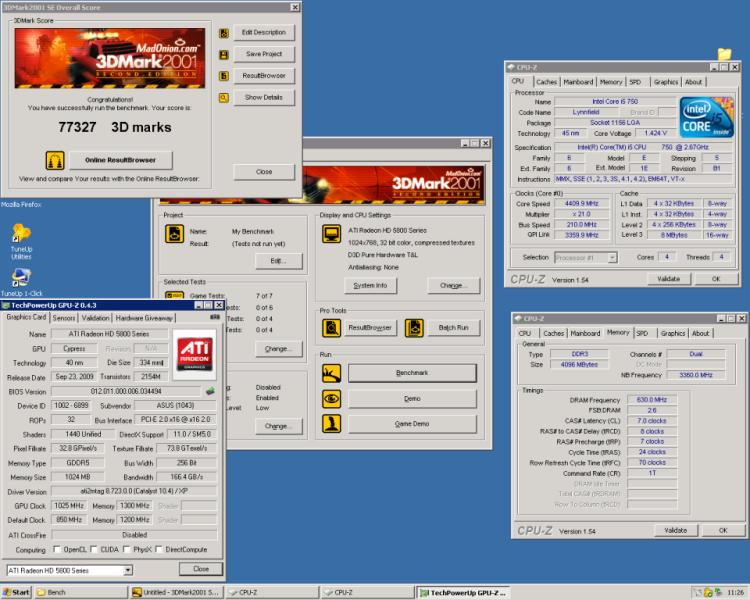This screenshot has height=600, width=750.
Task: Click the Demo button in Run section
Action: 412,399
